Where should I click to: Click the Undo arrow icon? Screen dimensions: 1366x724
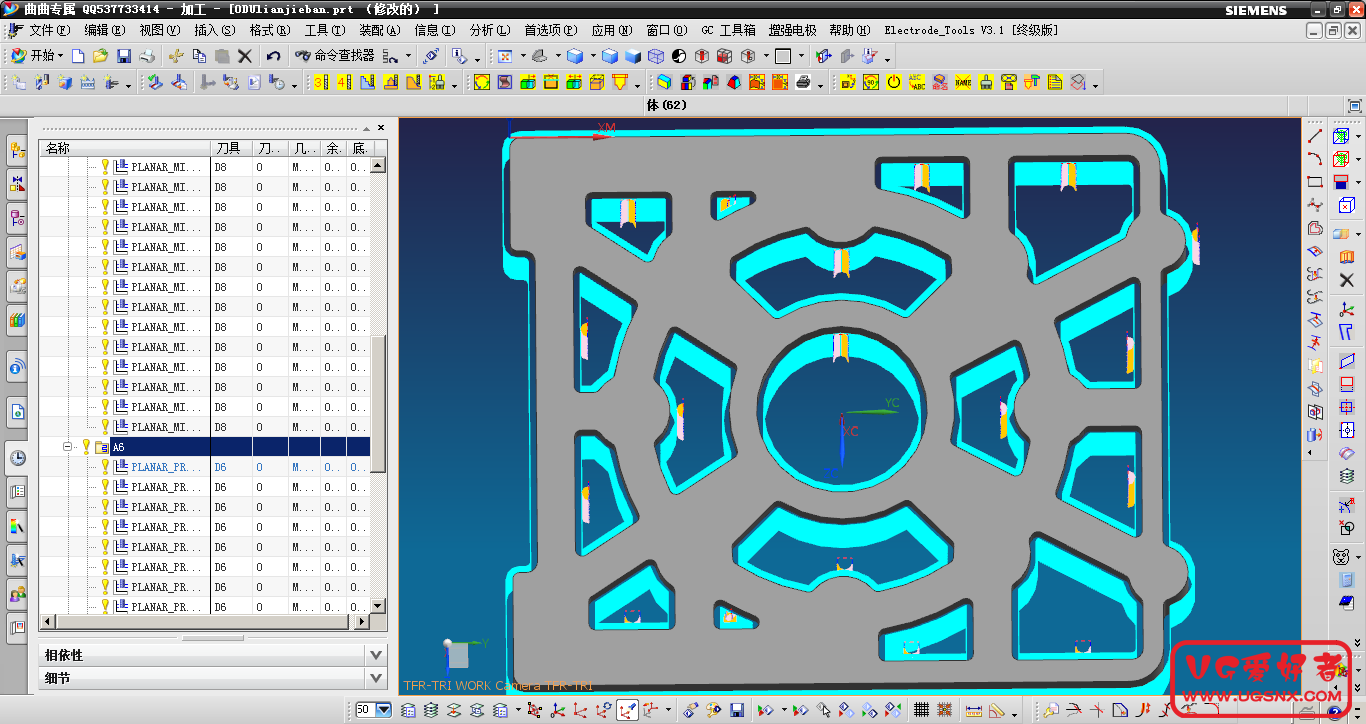273,56
